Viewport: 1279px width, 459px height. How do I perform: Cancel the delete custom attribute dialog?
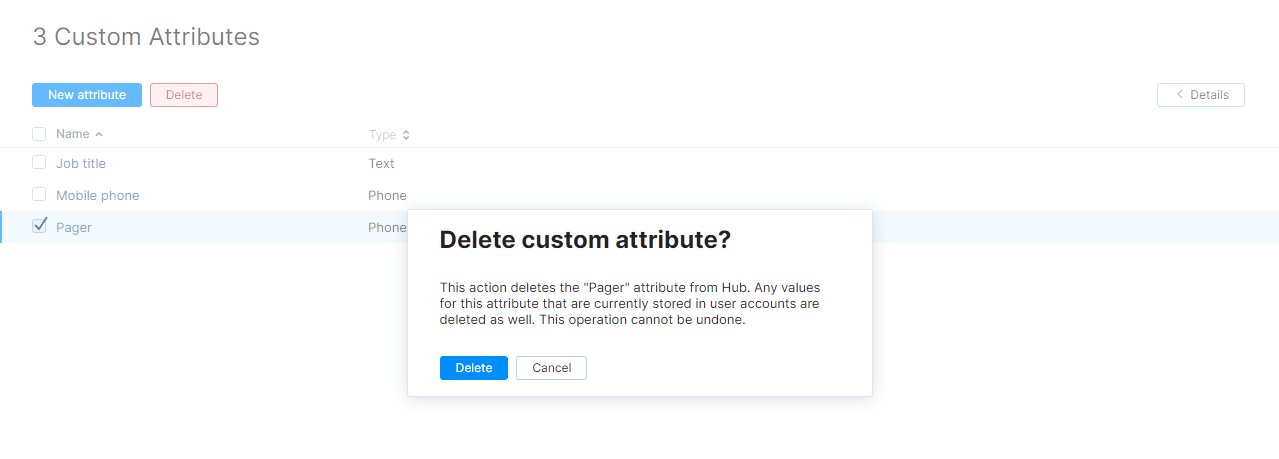[551, 368]
